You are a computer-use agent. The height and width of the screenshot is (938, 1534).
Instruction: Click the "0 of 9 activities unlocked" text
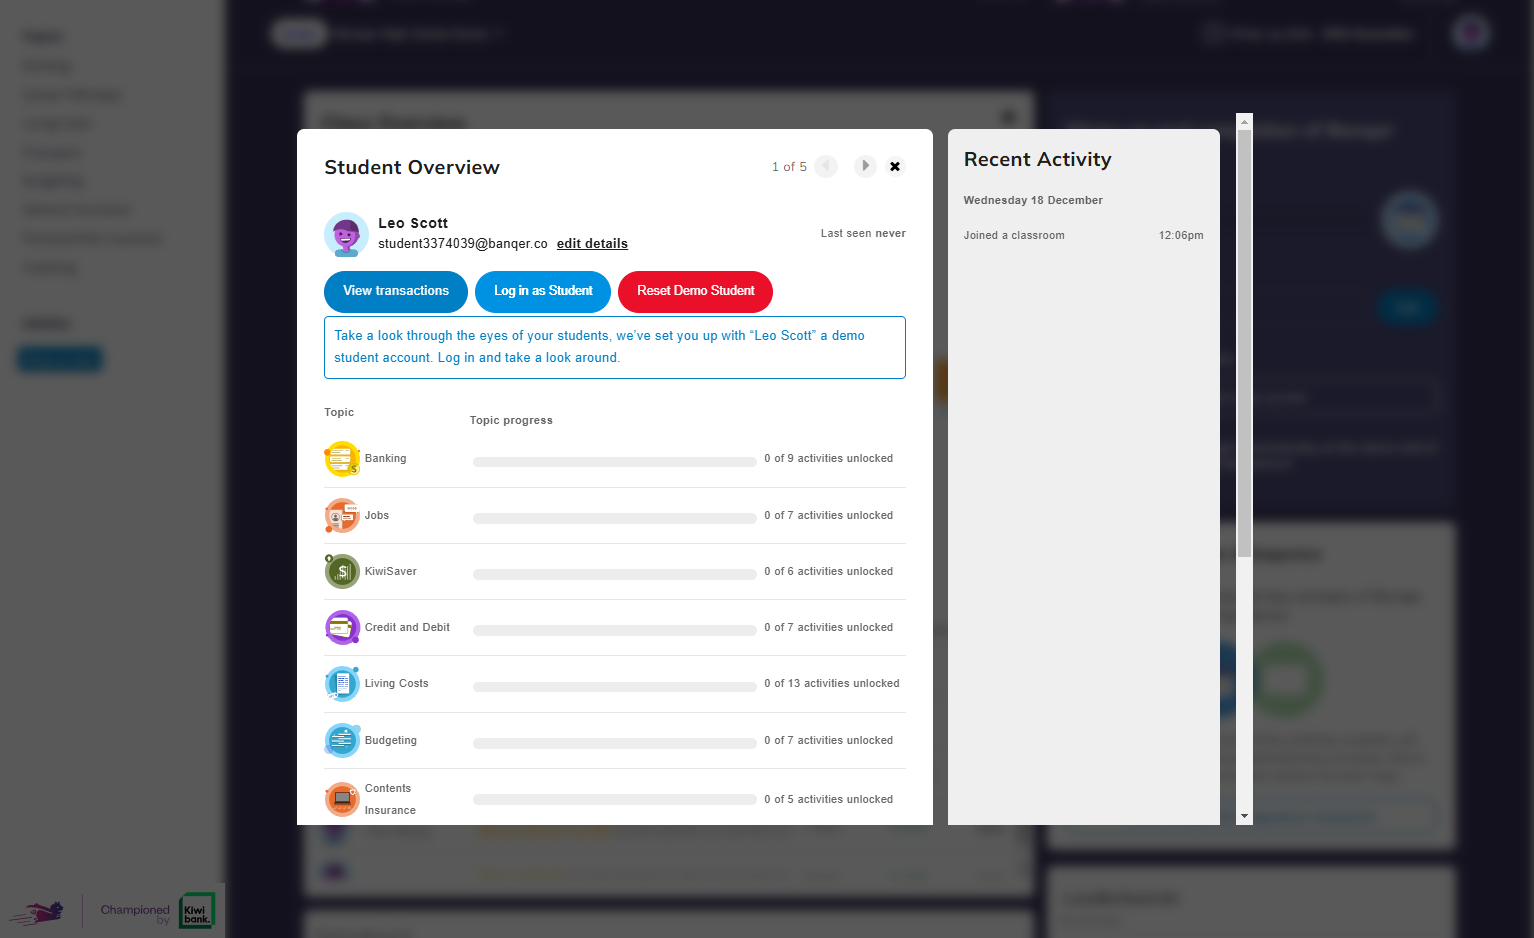tap(829, 459)
